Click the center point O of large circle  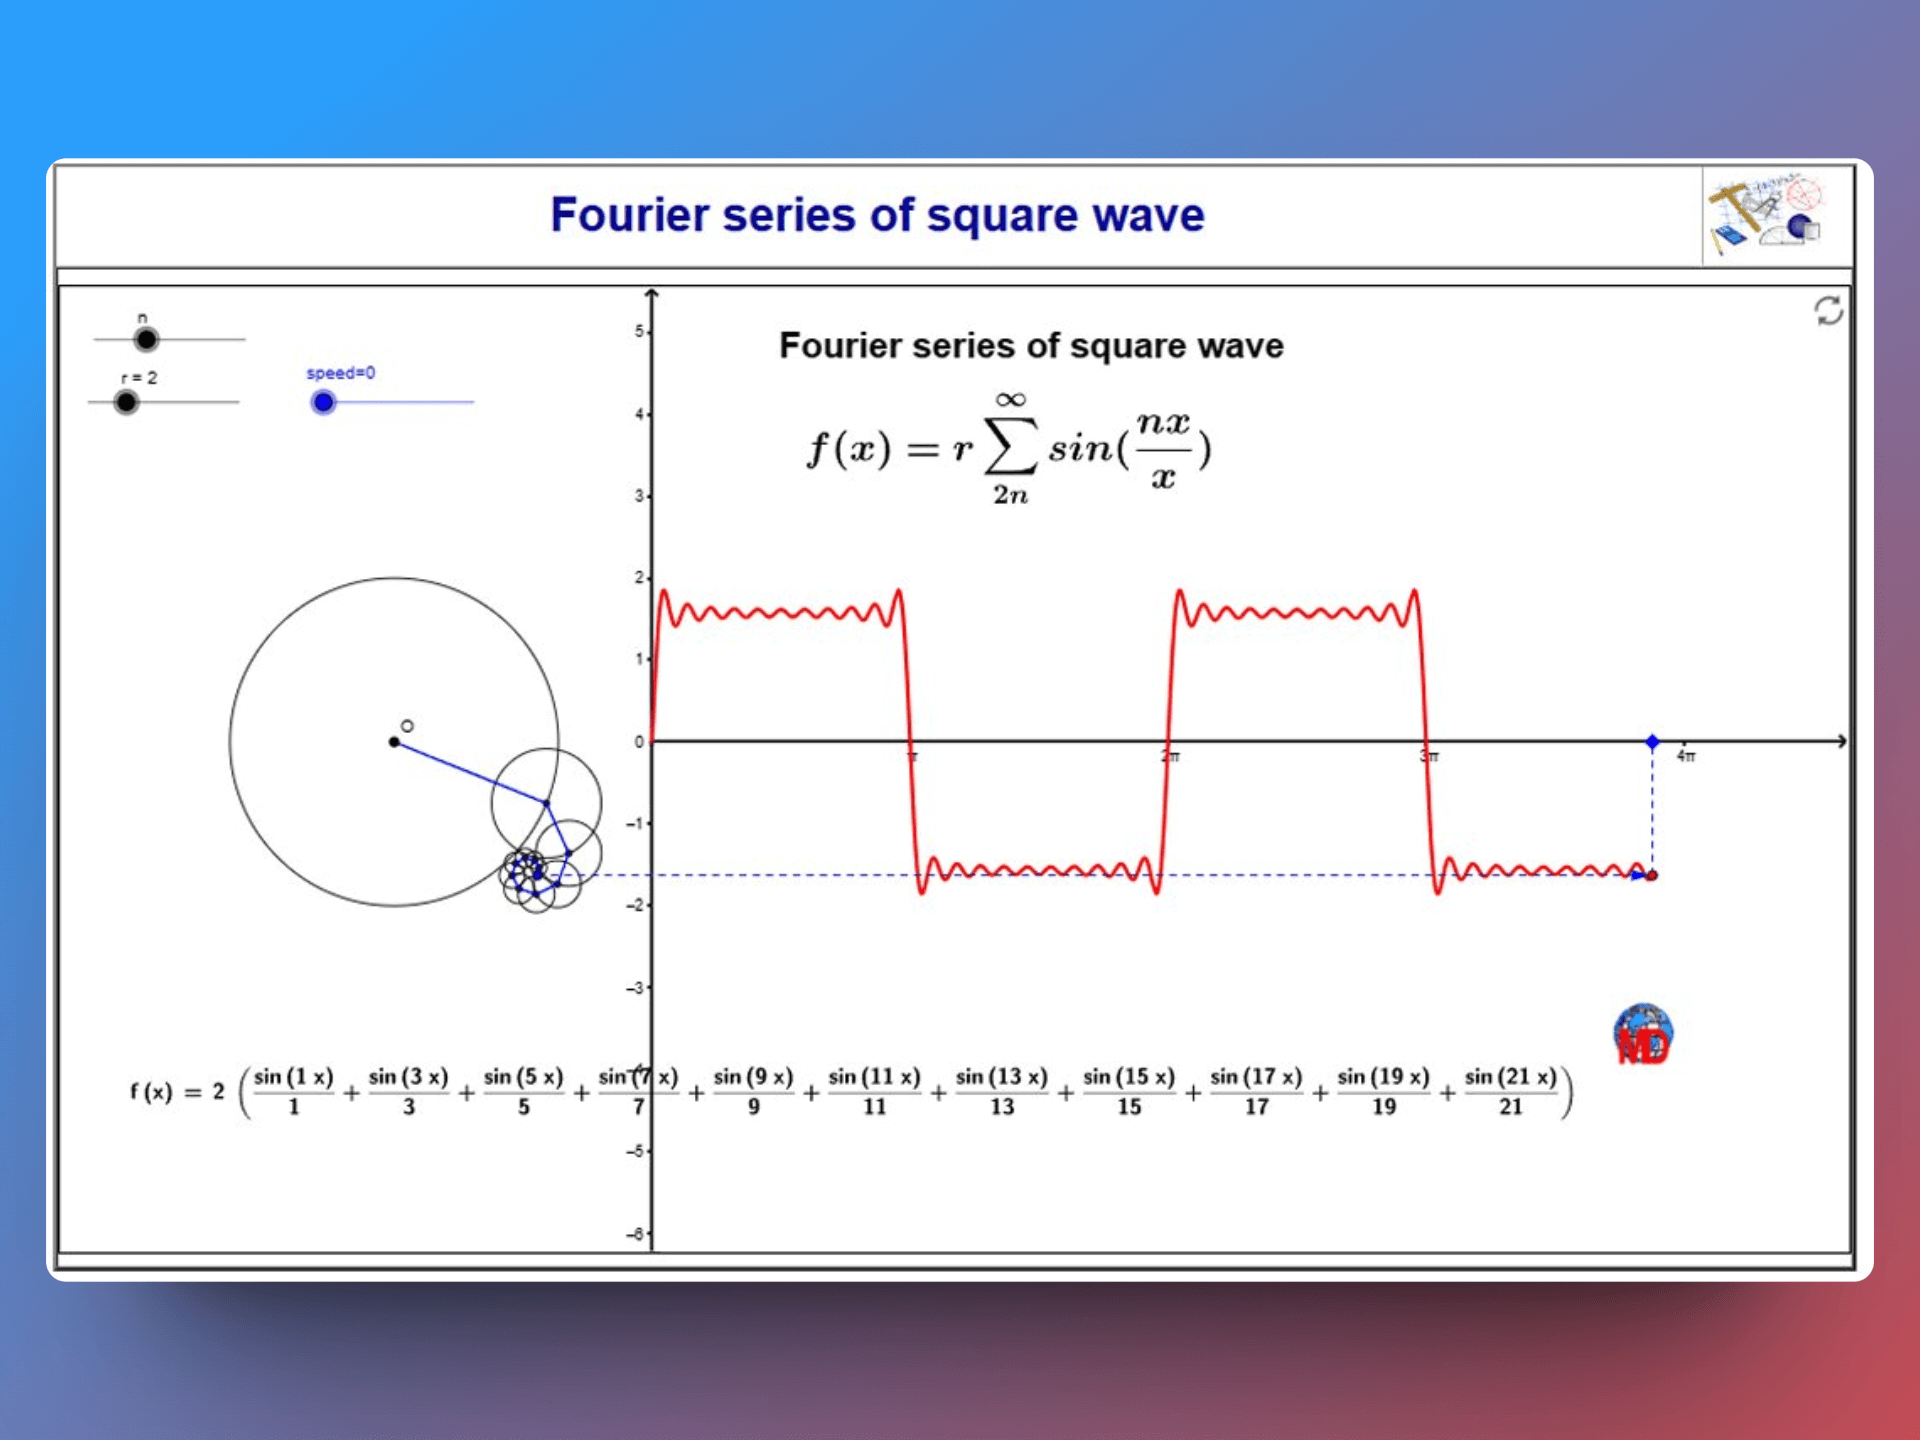(394, 742)
